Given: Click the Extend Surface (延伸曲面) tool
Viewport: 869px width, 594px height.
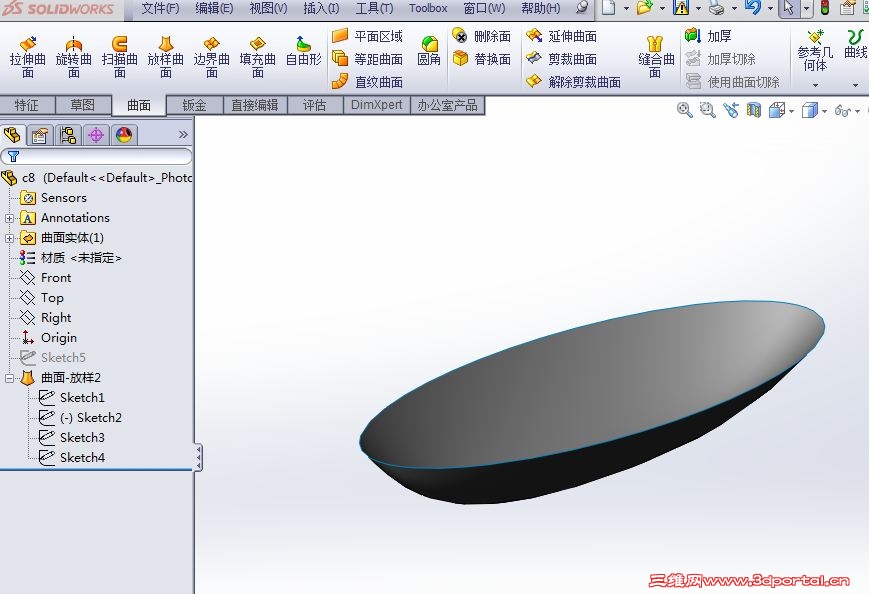Looking at the screenshot, I should (561, 36).
